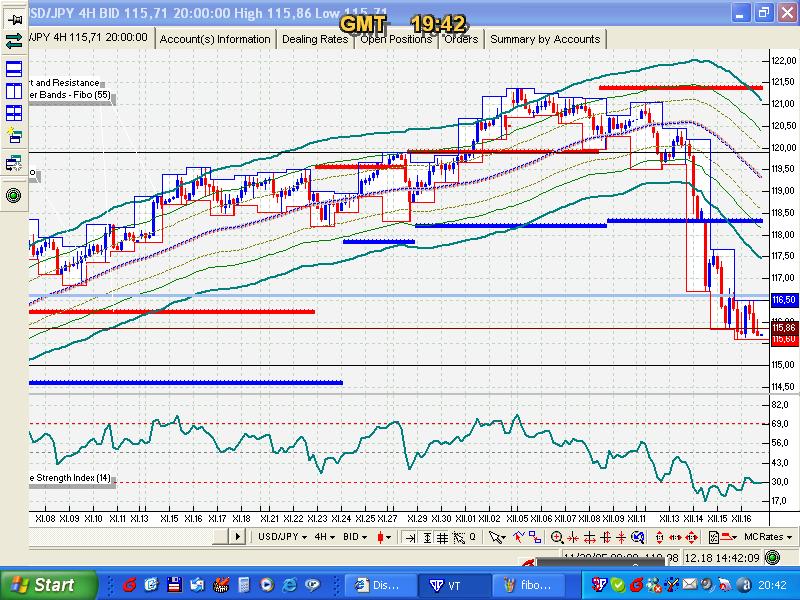Image resolution: width=800 pixels, height=600 pixels.
Task: Switch to the USD/JPY 4H chart tab
Action: (90, 38)
